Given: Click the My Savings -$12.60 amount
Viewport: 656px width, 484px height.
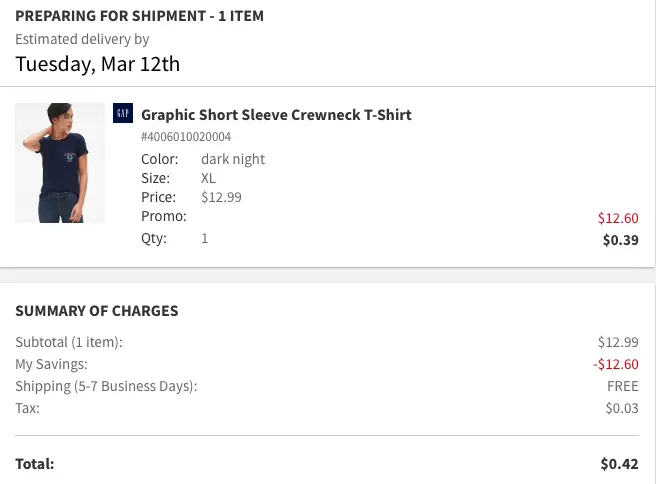Looking at the screenshot, I should click(615, 364).
